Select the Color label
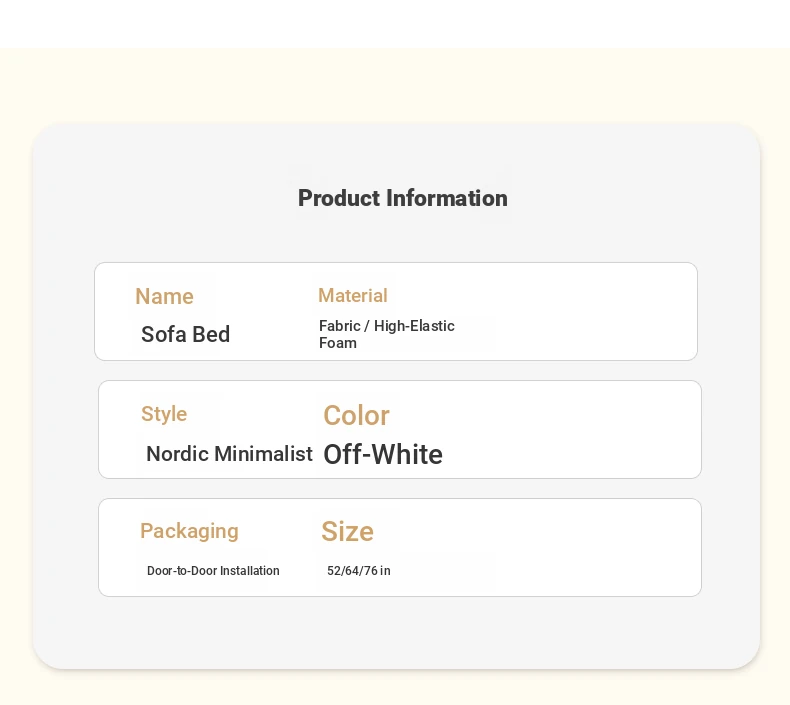This screenshot has height=705, width=790. tap(356, 415)
